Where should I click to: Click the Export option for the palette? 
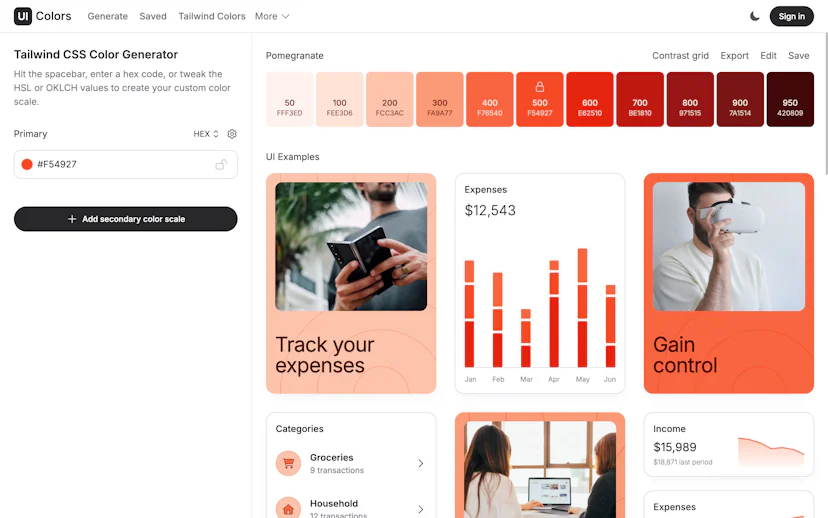coord(735,55)
